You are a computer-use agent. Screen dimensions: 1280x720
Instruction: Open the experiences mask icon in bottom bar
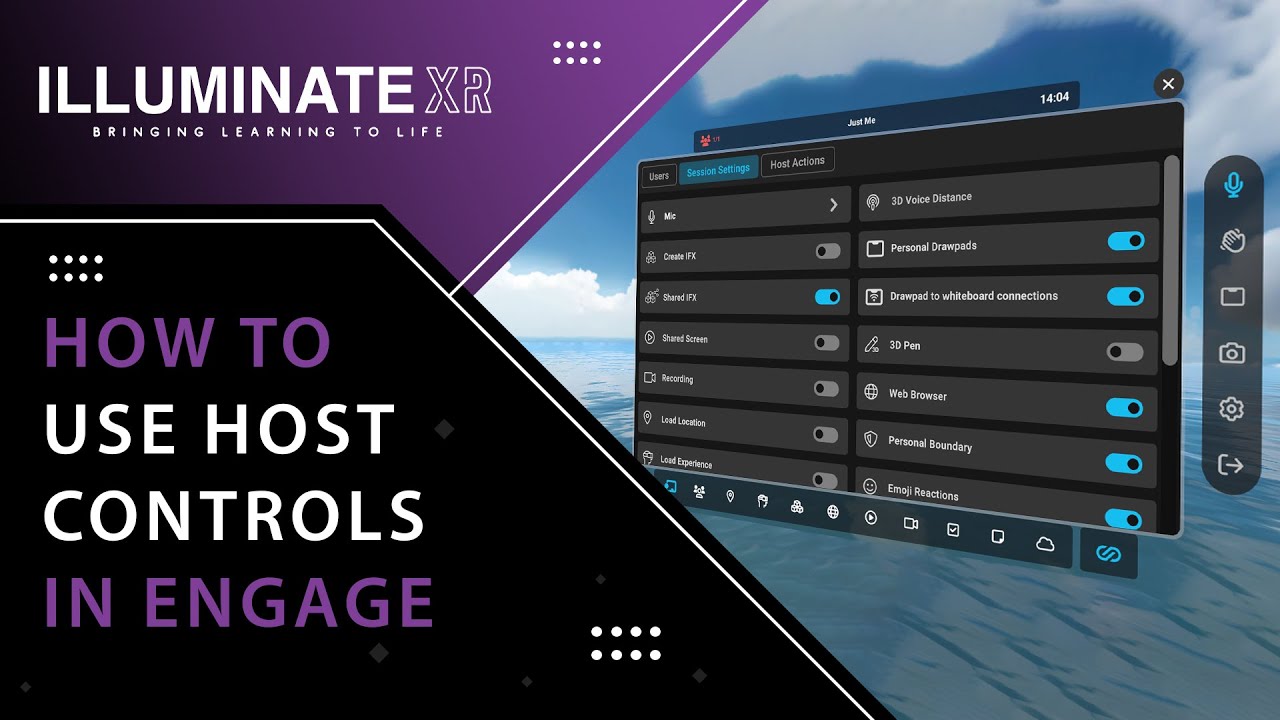[763, 501]
